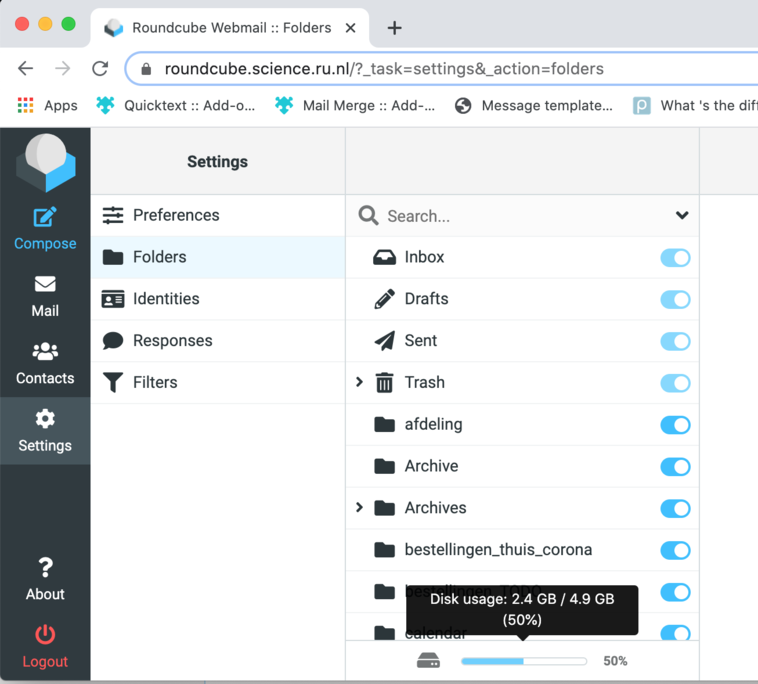Screen dimensions: 758x684
Task: Click the About question mark icon
Action: (x=45, y=568)
